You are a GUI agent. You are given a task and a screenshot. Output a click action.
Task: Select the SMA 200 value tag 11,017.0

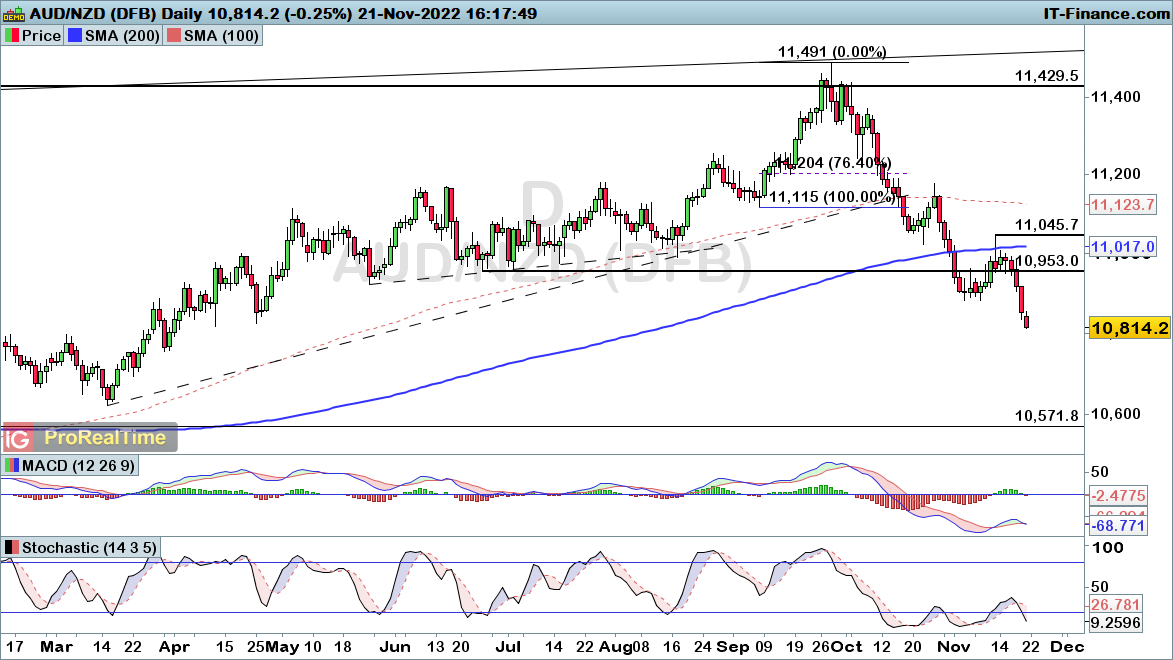coord(1122,246)
